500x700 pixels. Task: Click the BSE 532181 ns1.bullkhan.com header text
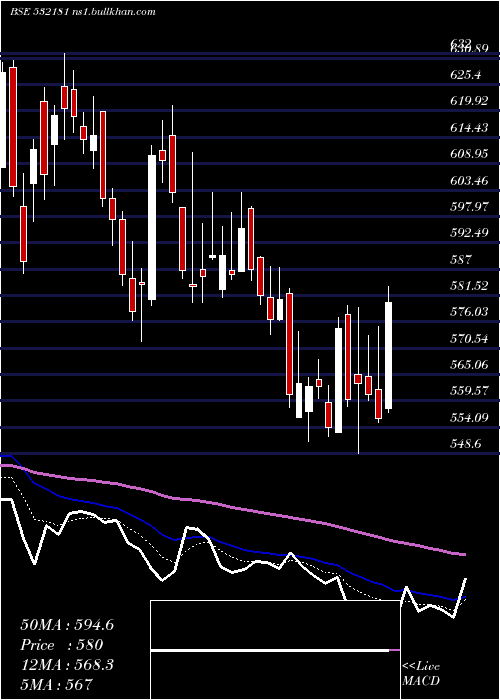(83, 12)
